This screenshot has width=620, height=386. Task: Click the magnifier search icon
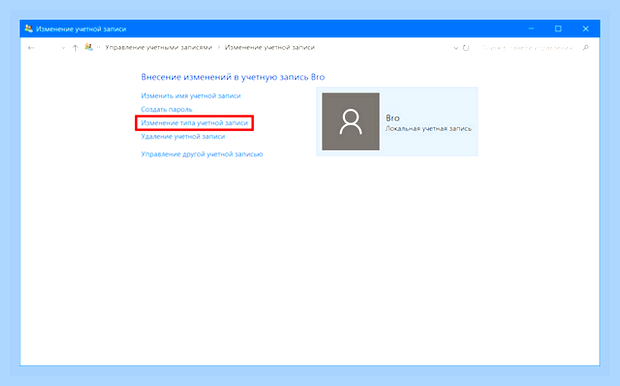click(x=586, y=48)
